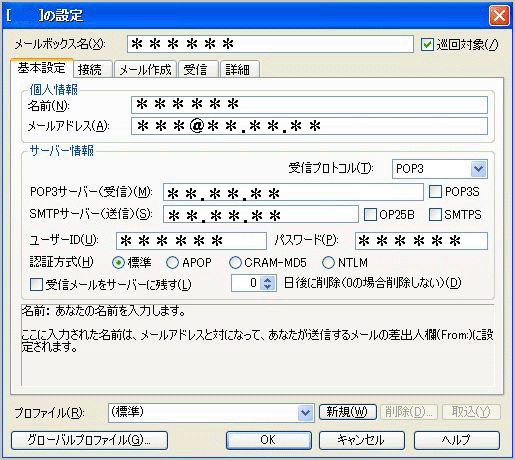The image size is (515, 460).
Task: Enable the SMTPS checkbox
Action: [435, 215]
